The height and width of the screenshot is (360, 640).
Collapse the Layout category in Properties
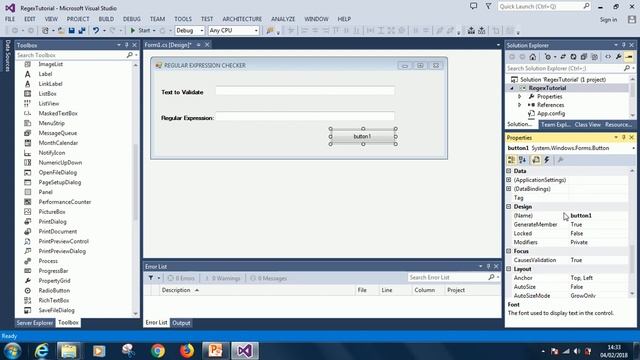click(509, 269)
